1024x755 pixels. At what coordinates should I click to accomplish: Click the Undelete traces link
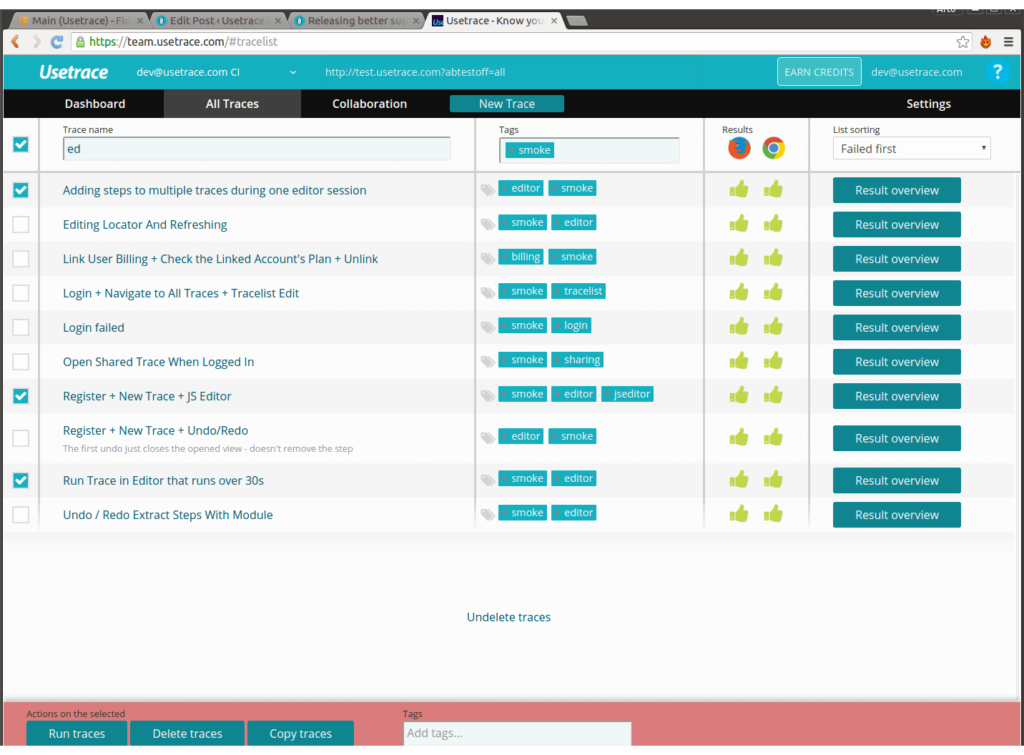[x=508, y=617]
